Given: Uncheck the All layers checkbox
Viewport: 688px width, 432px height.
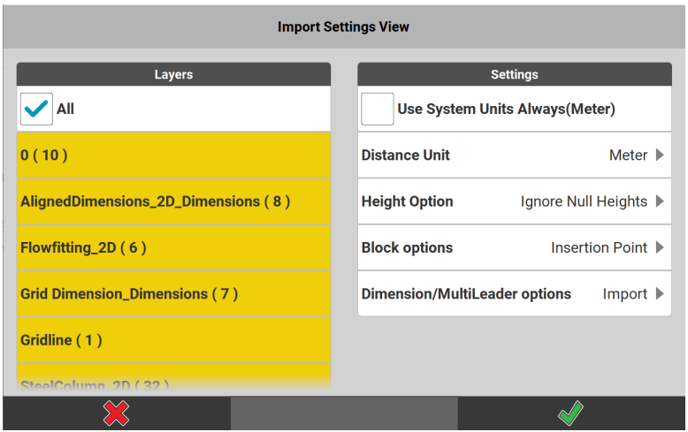Looking at the screenshot, I should click(37, 109).
